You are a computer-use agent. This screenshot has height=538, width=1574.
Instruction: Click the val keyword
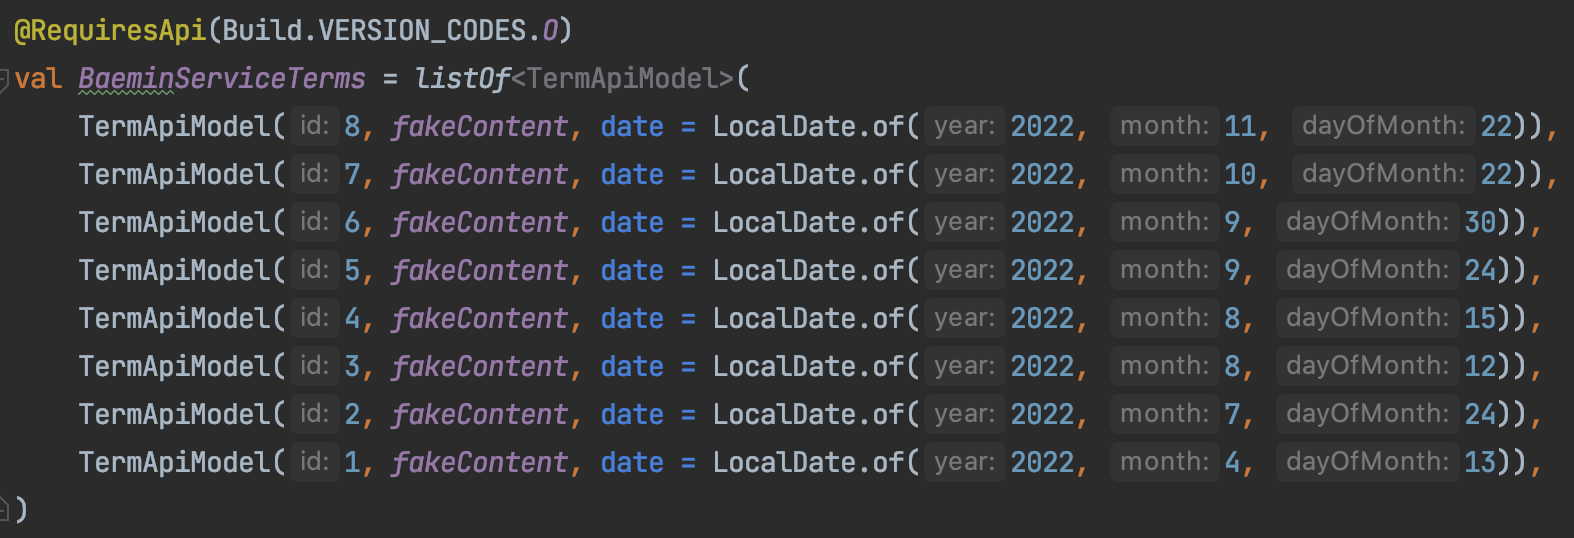(38, 79)
